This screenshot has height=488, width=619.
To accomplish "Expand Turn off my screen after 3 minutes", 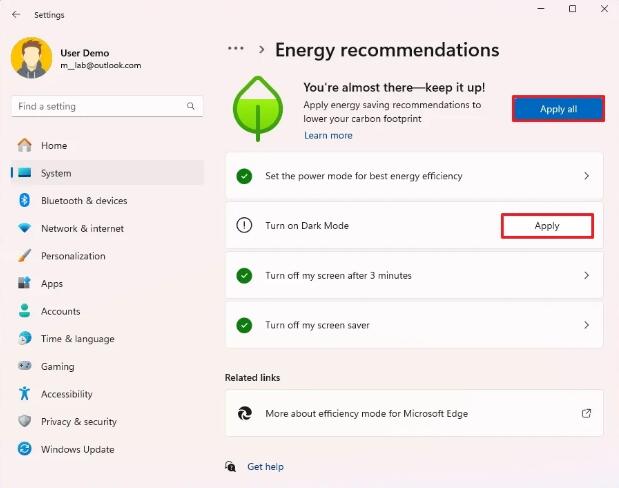I will coord(586,275).
